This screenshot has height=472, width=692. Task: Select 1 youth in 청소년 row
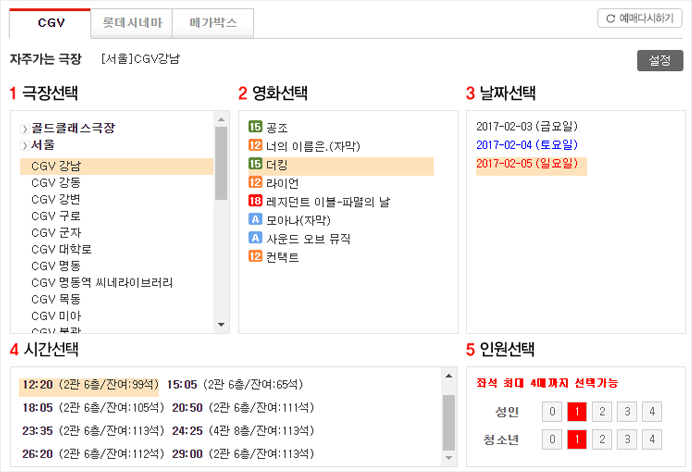click(x=577, y=439)
